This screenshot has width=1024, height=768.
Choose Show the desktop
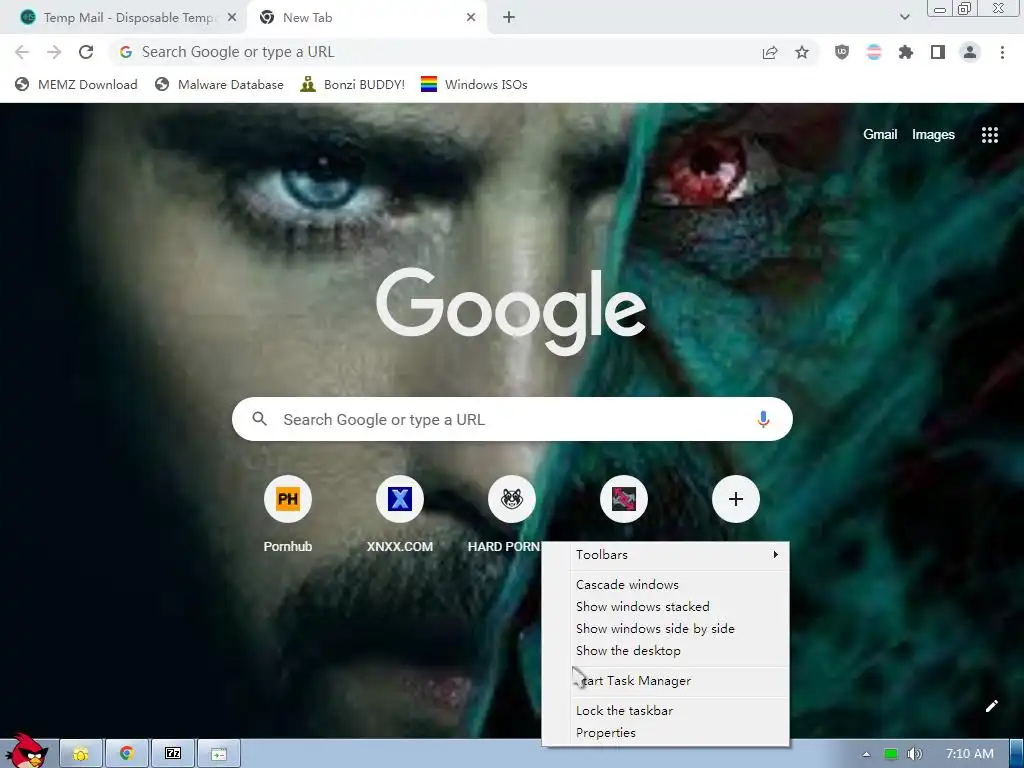pyautogui.click(x=665, y=651)
